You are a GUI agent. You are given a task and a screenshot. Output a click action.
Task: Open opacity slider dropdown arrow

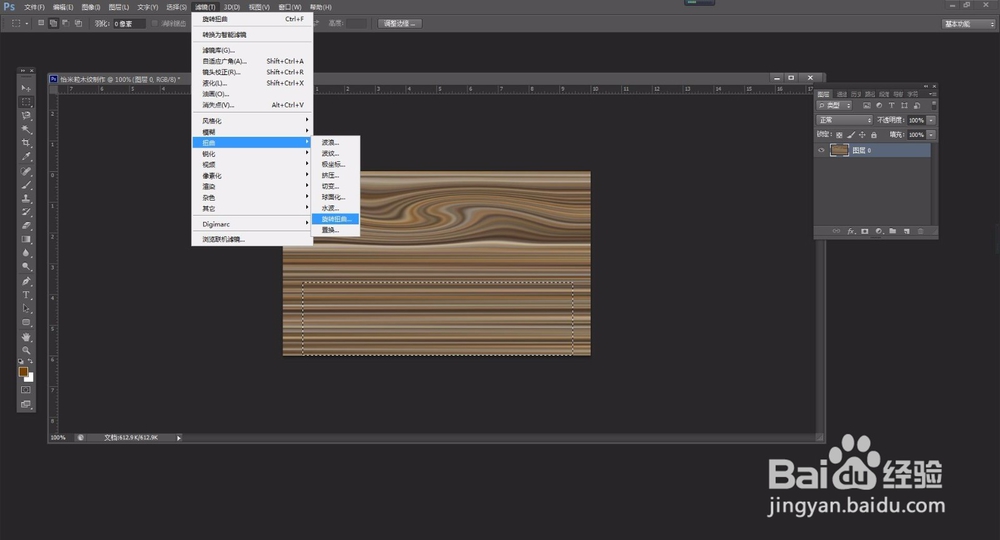[x=931, y=120]
